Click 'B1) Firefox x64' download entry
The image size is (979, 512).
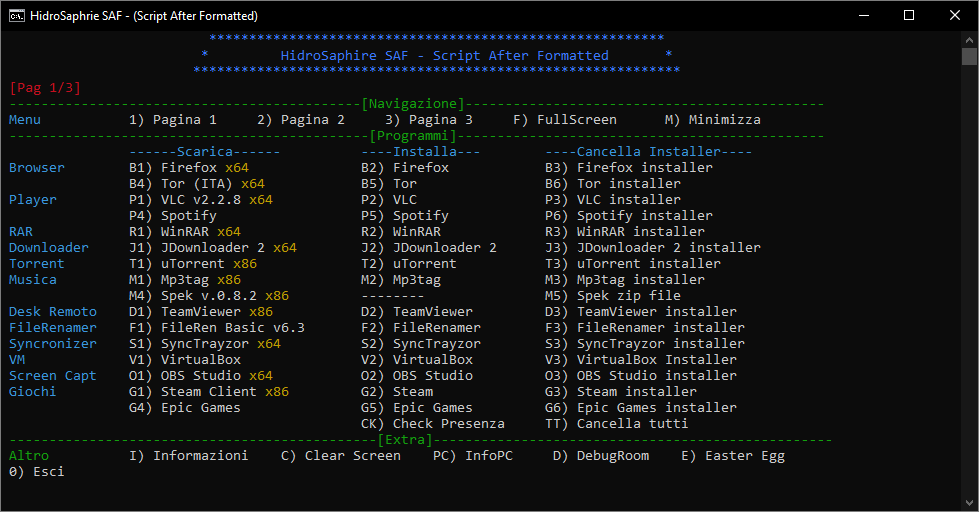point(189,168)
